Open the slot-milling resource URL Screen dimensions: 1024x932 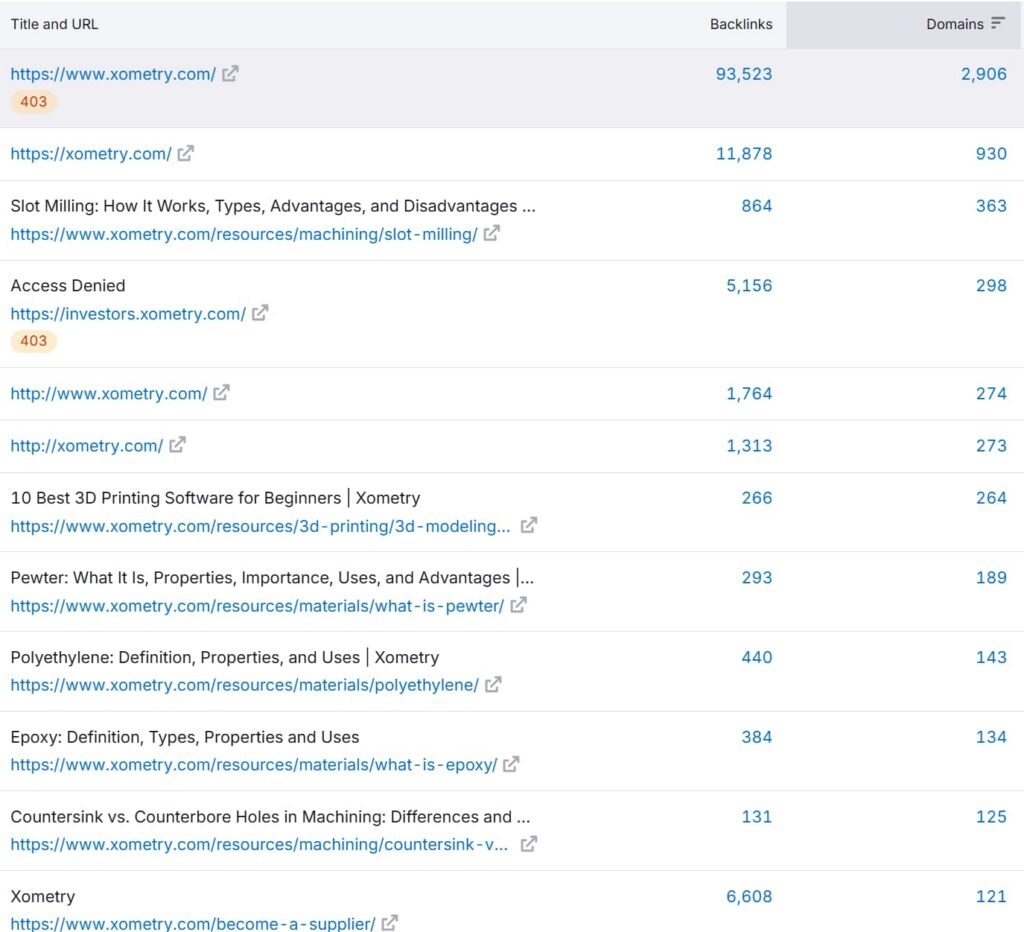click(x=244, y=234)
